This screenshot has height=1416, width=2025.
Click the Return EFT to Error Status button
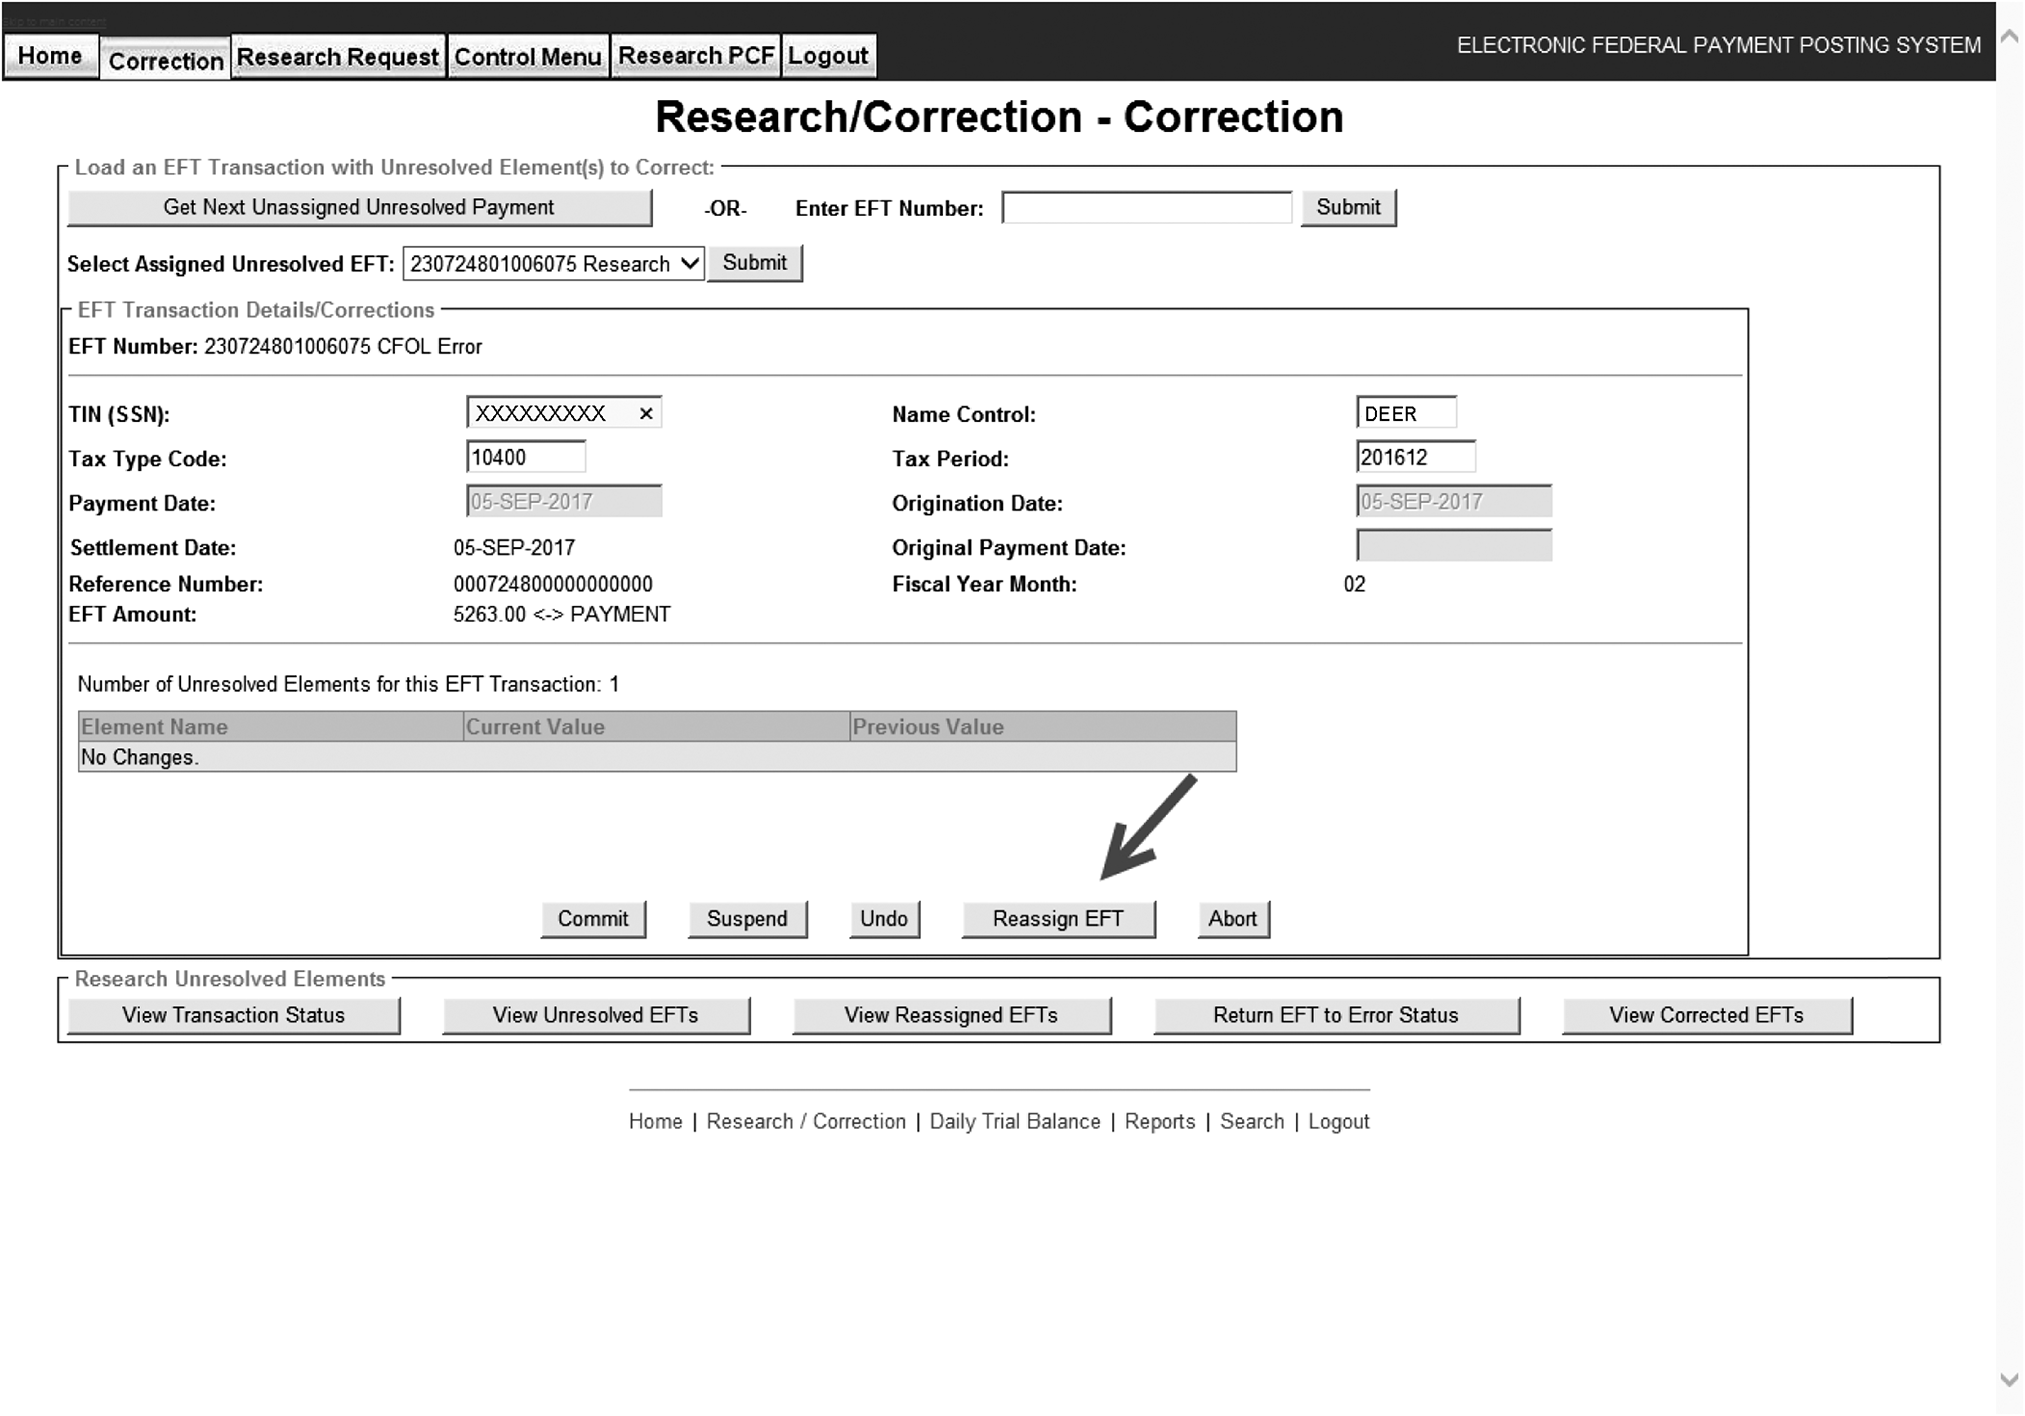[1334, 1016]
